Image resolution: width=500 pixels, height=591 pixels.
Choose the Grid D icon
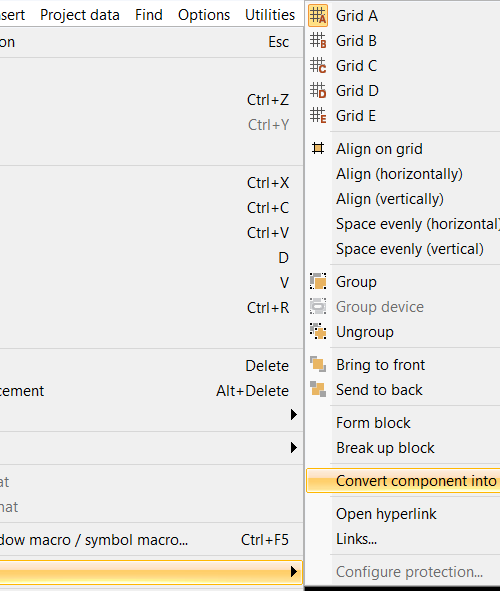coord(318,90)
